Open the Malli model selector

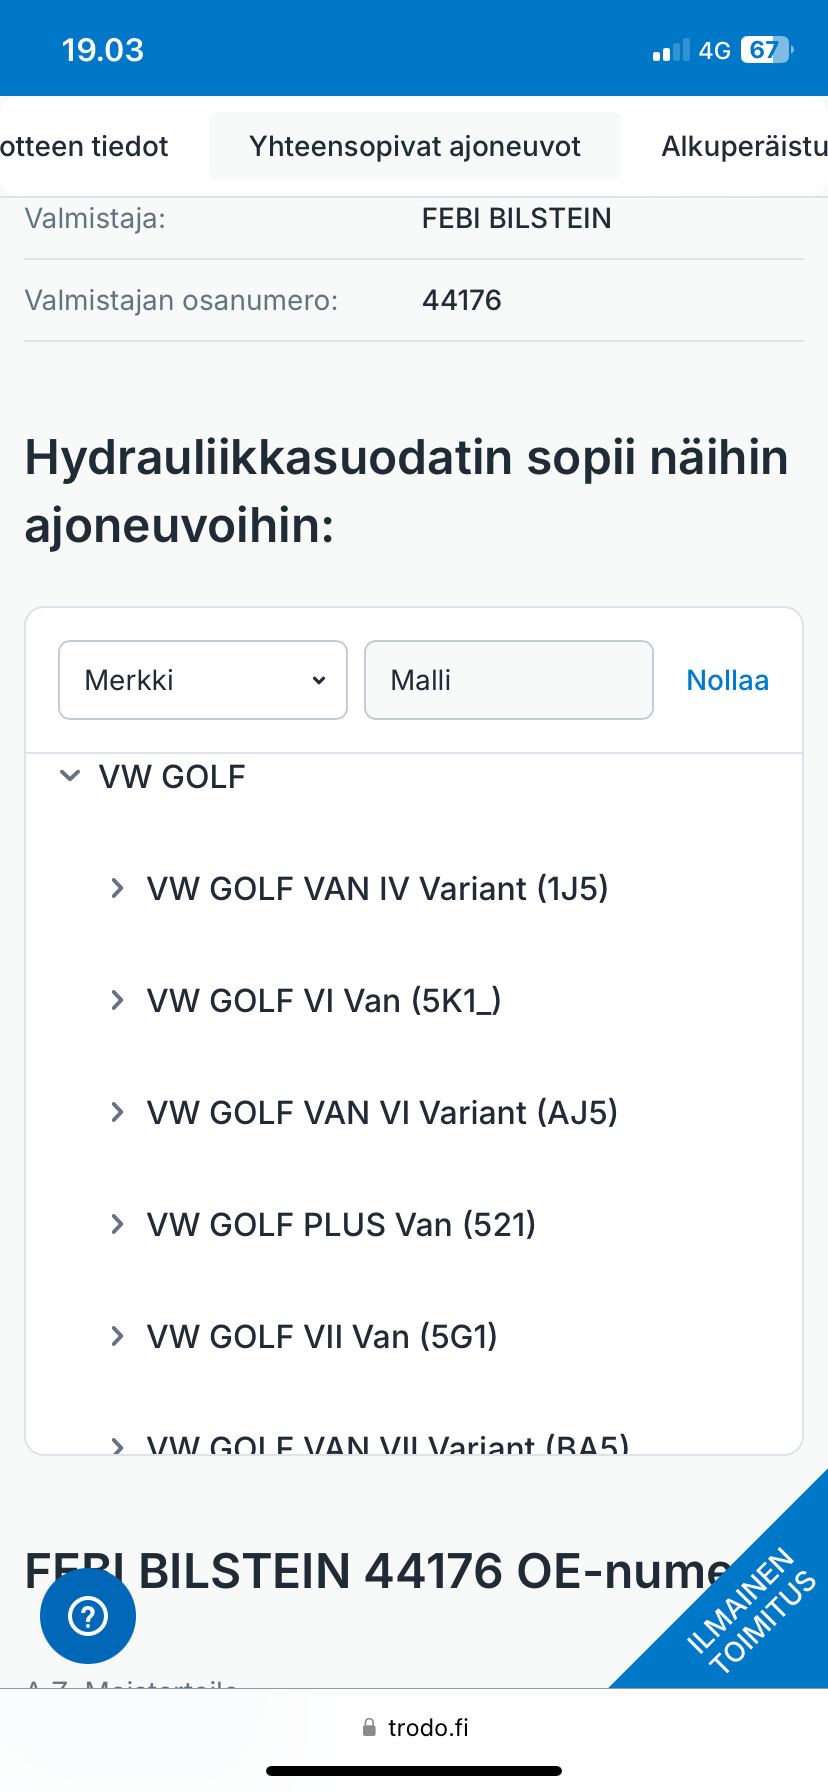pyautogui.click(x=508, y=680)
